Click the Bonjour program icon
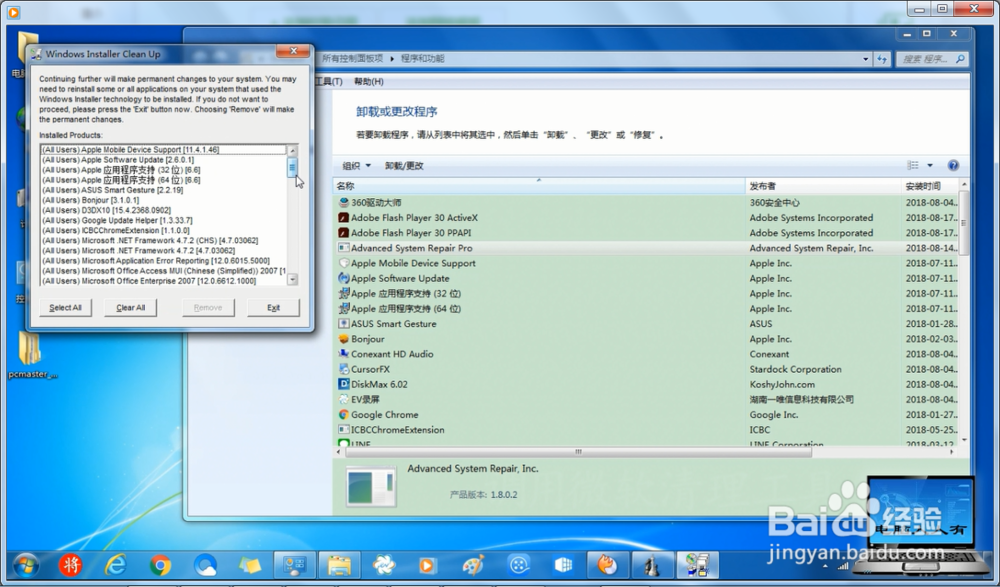This screenshot has height=587, width=1000. tap(344, 339)
